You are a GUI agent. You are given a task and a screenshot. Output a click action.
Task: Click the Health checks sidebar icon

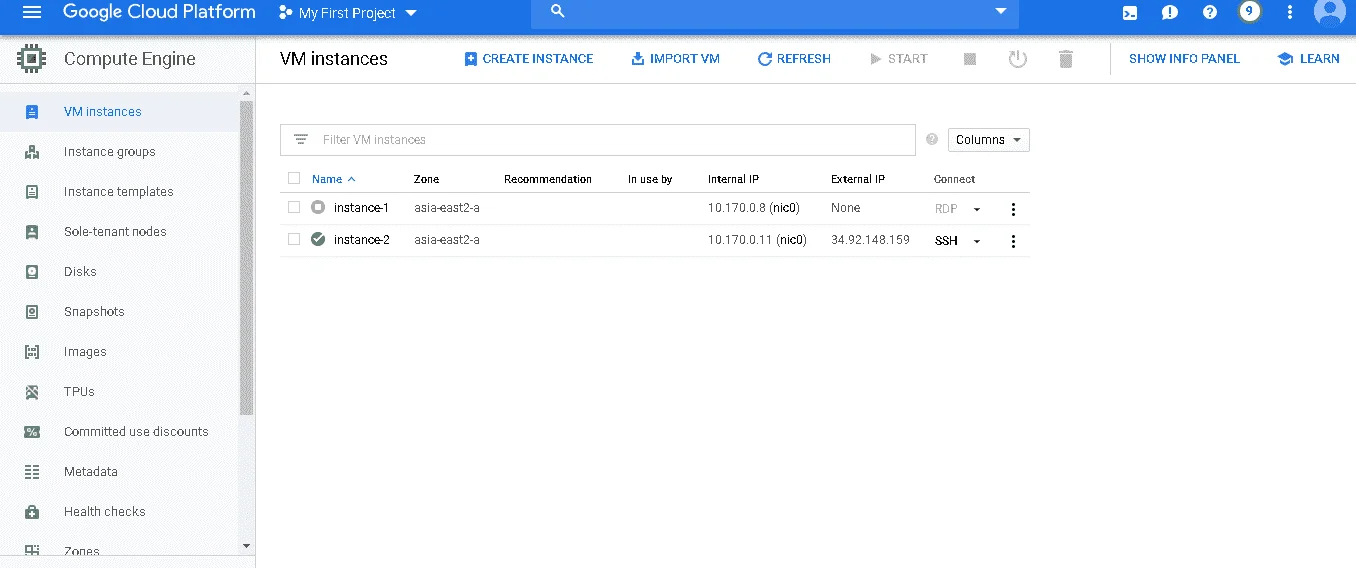pyautogui.click(x=32, y=512)
